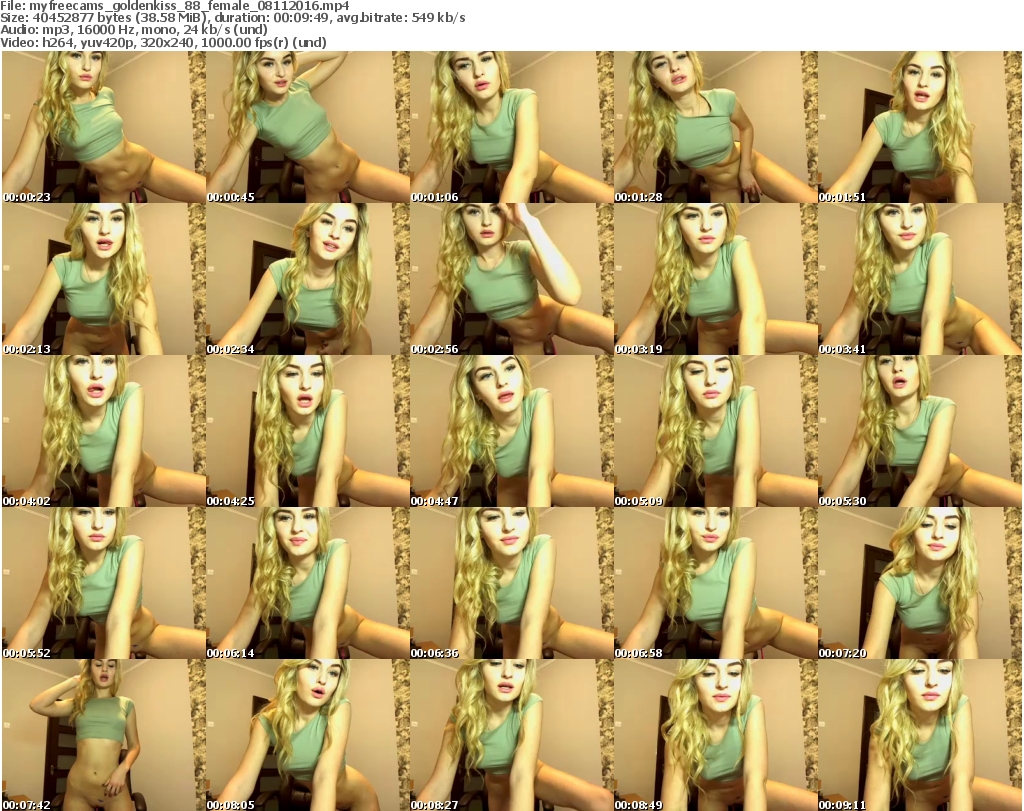Click the 'Video: h264, yuv420p' header line
Screen dimensions: 1024x811
(x=163, y=42)
